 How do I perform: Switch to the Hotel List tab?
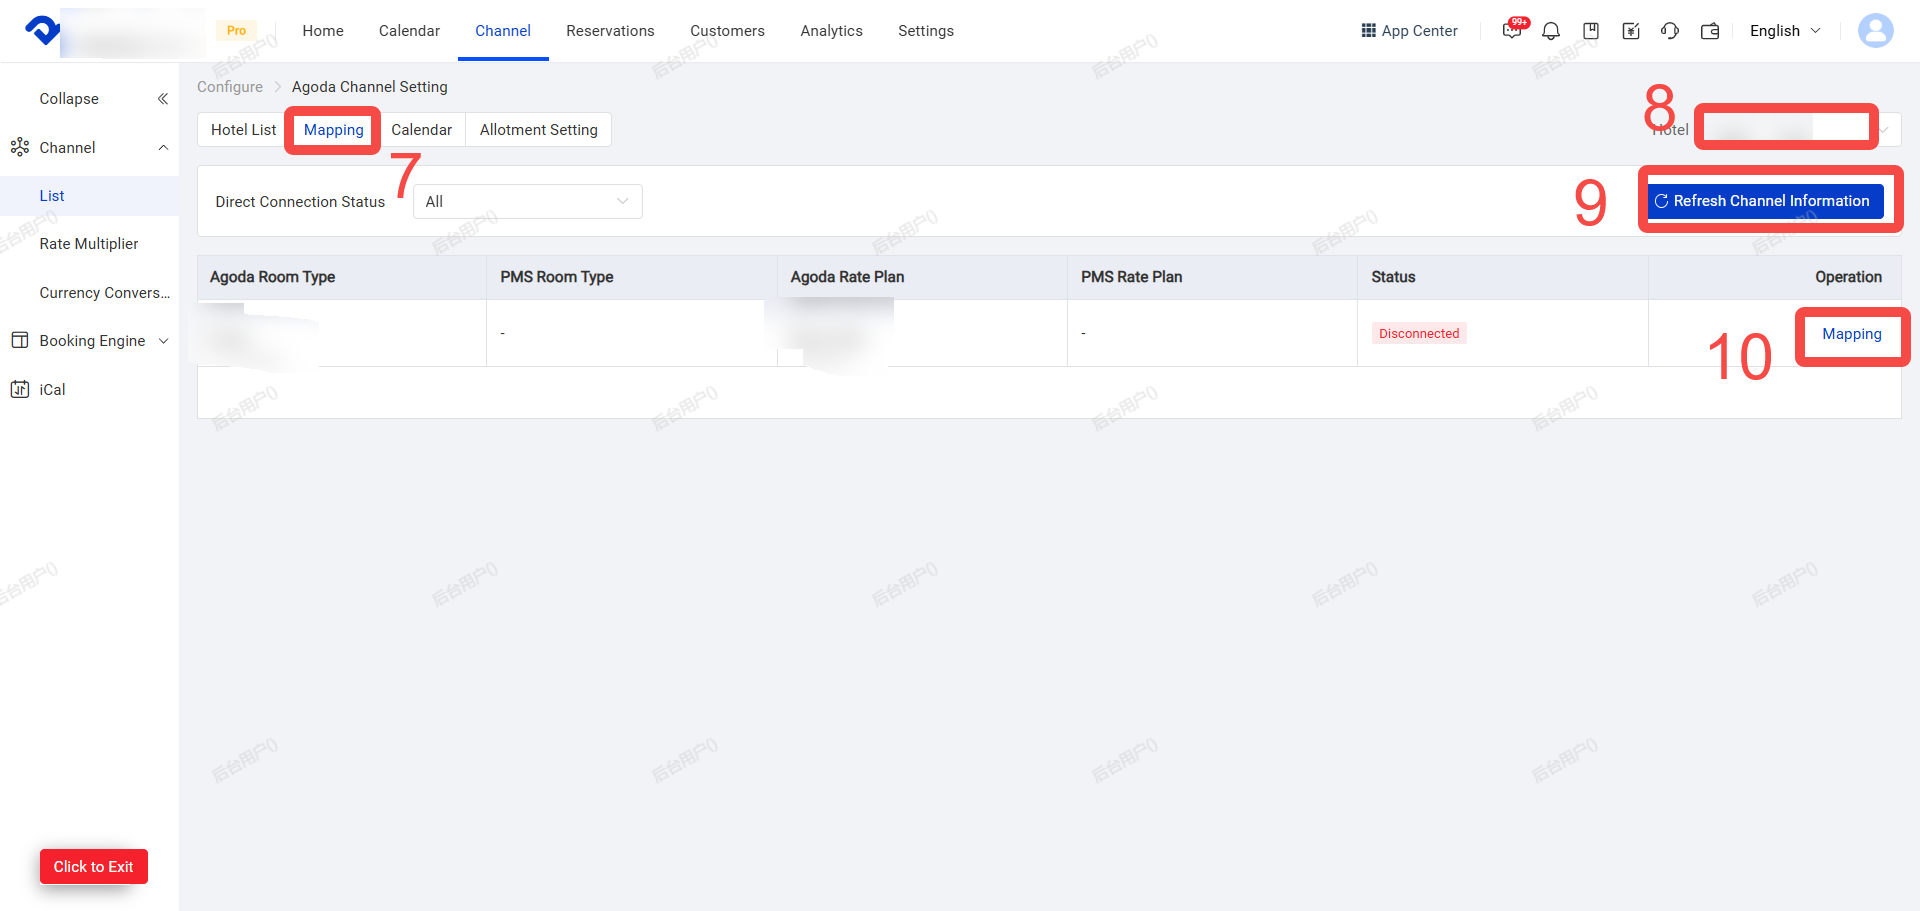pyautogui.click(x=244, y=130)
